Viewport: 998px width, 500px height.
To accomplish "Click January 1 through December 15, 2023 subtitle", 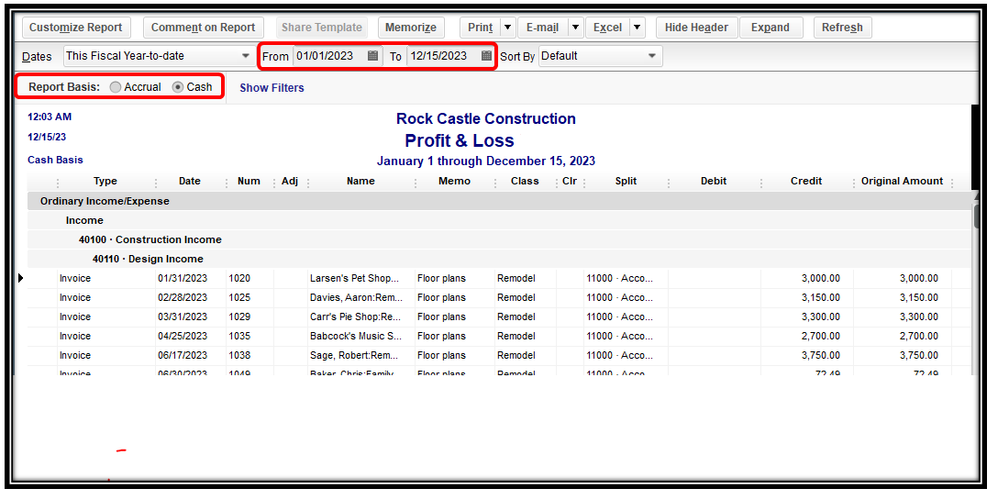I will 486,161.
